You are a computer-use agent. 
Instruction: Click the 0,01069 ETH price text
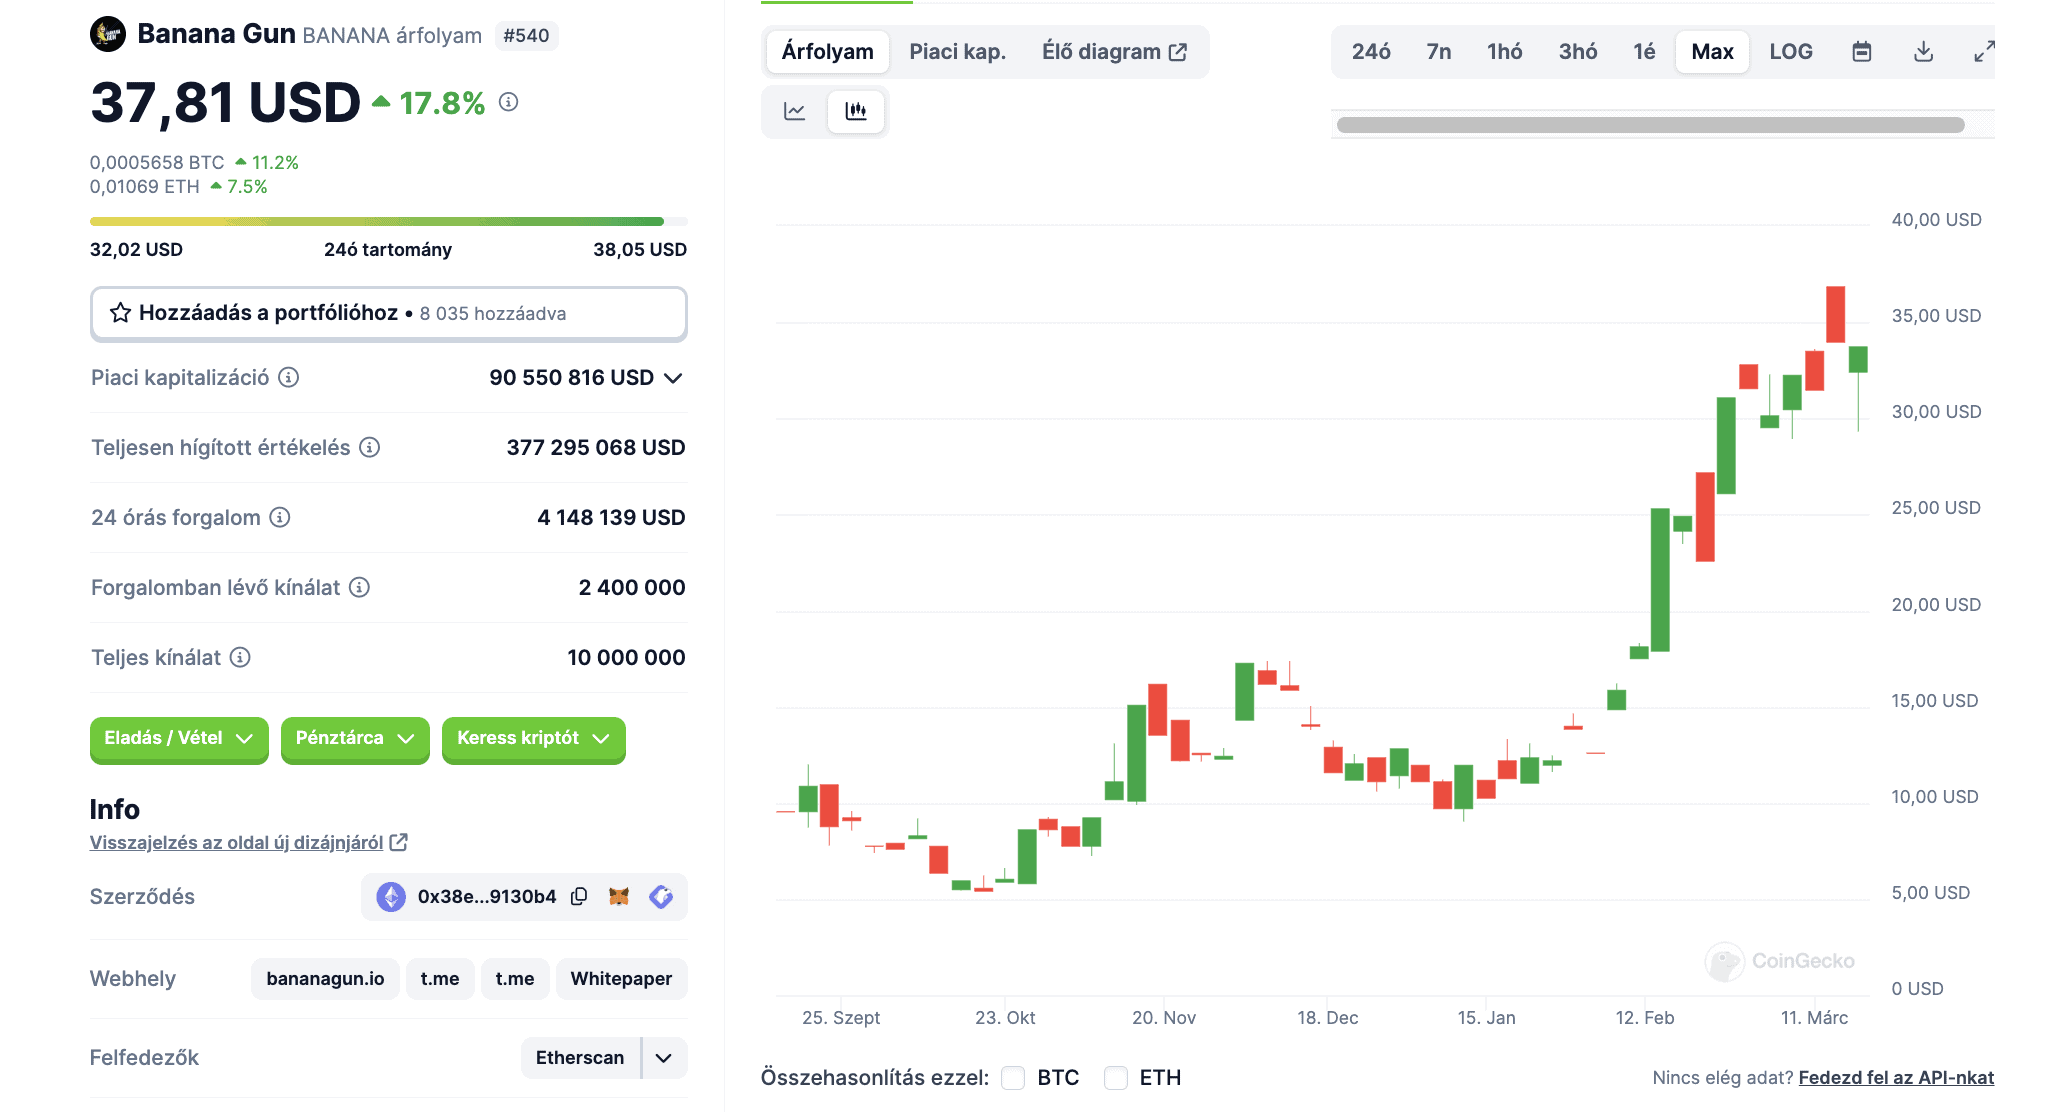point(145,186)
